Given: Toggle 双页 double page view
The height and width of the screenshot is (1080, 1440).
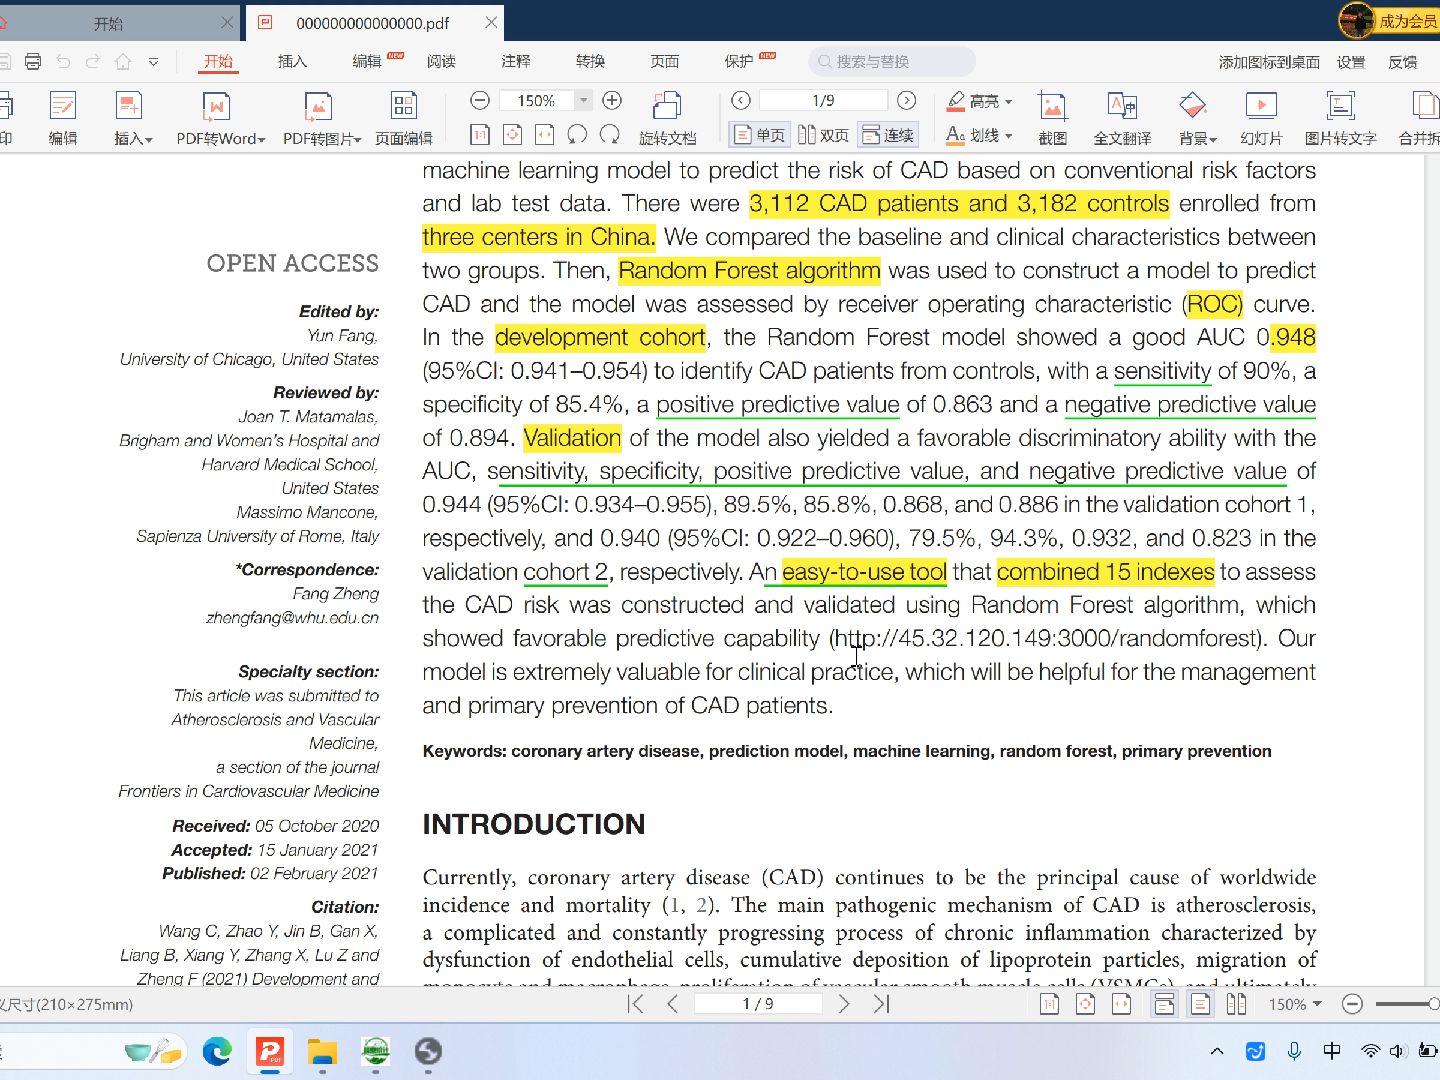Looking at the screenshot, I should pyautogui.click(x=823, y=135).
